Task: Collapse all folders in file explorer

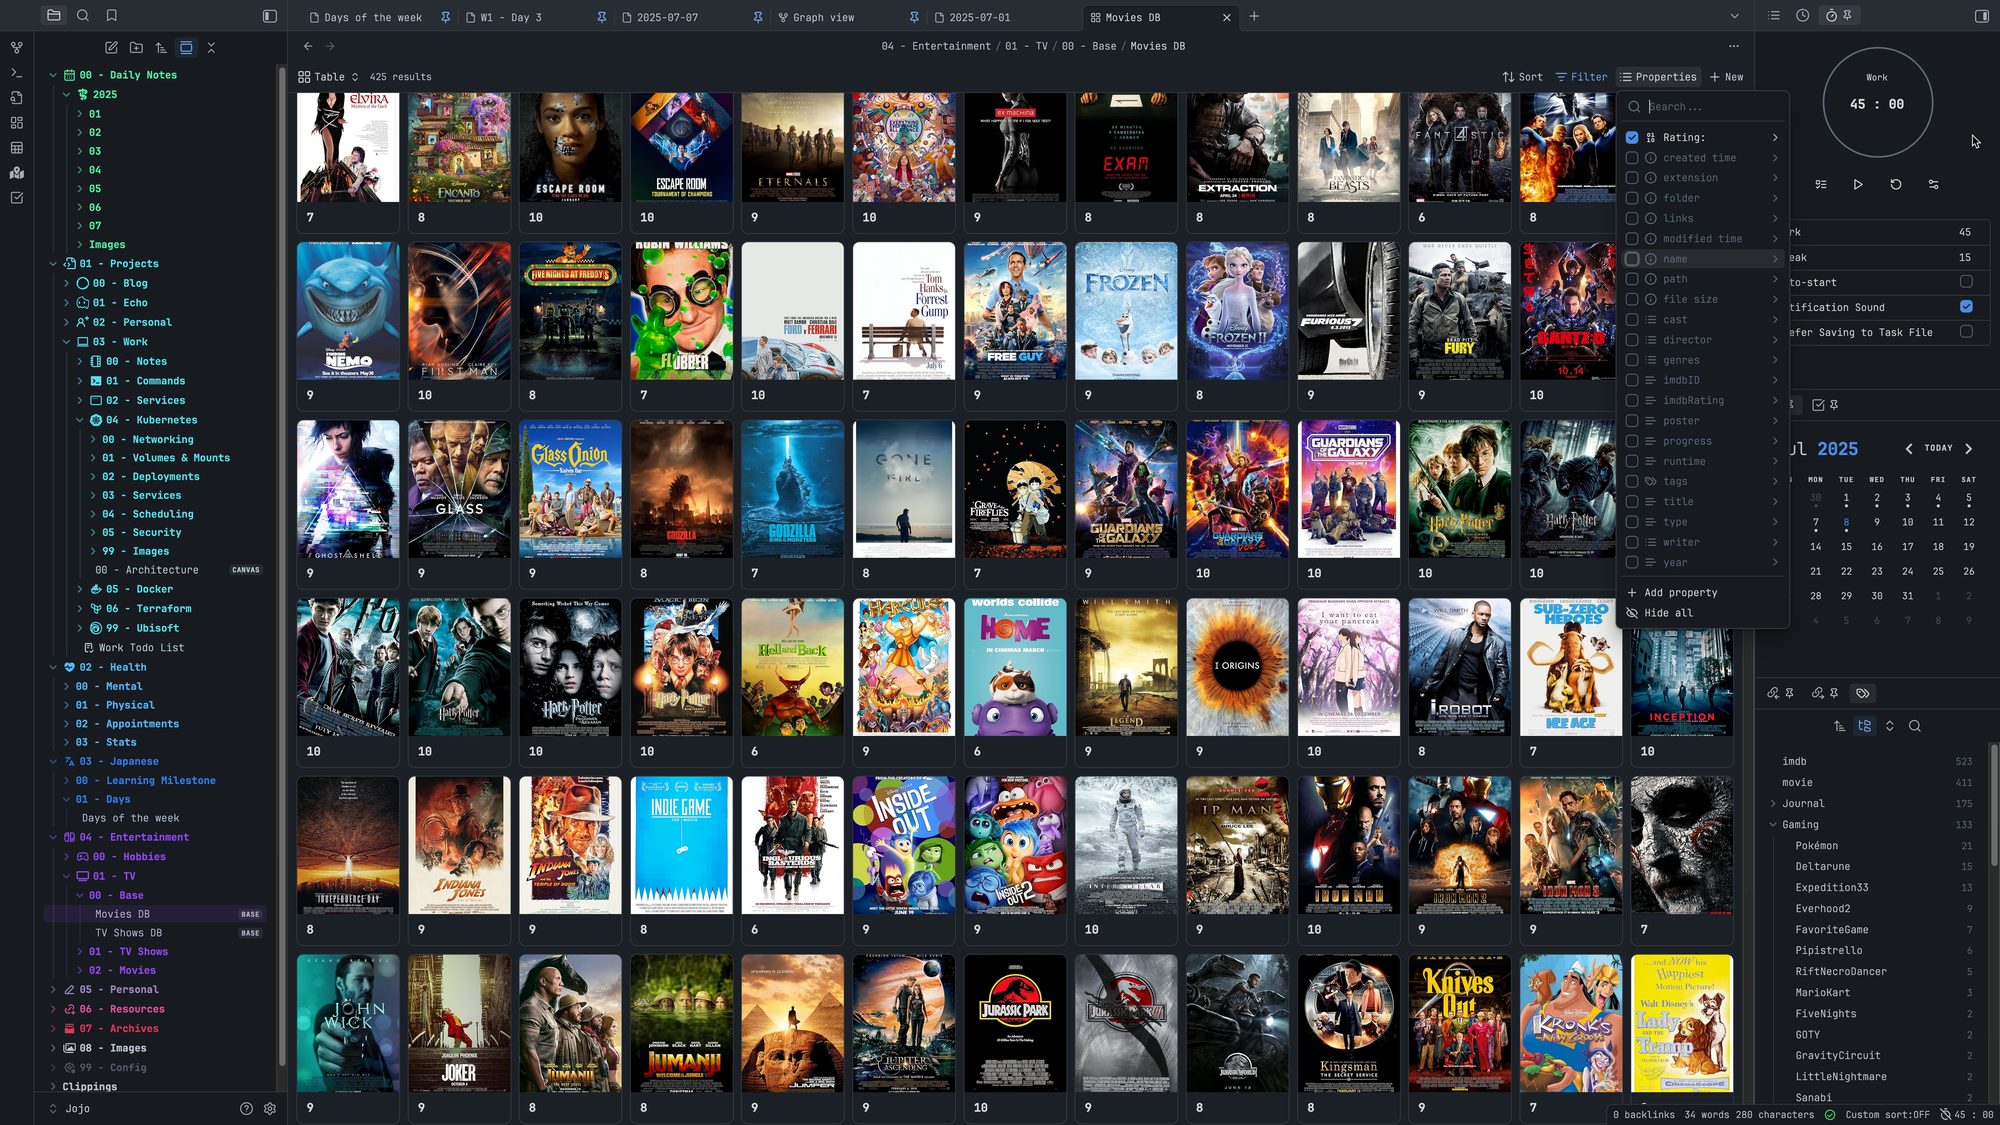Action: [x=211, y=47]
